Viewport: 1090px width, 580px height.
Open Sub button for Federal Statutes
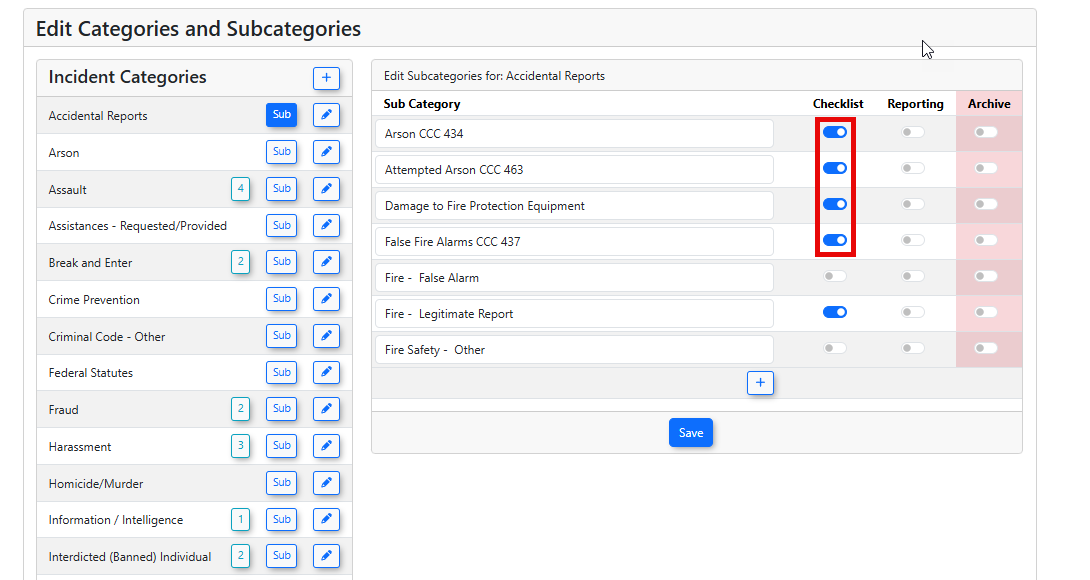282,372
